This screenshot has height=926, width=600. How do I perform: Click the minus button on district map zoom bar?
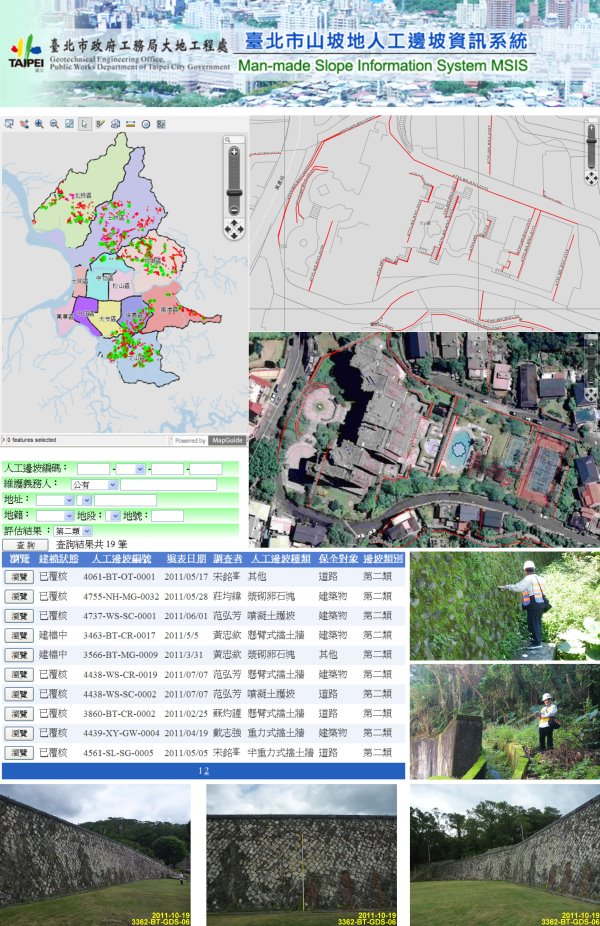pyautogui.click(x=234, y=210)
